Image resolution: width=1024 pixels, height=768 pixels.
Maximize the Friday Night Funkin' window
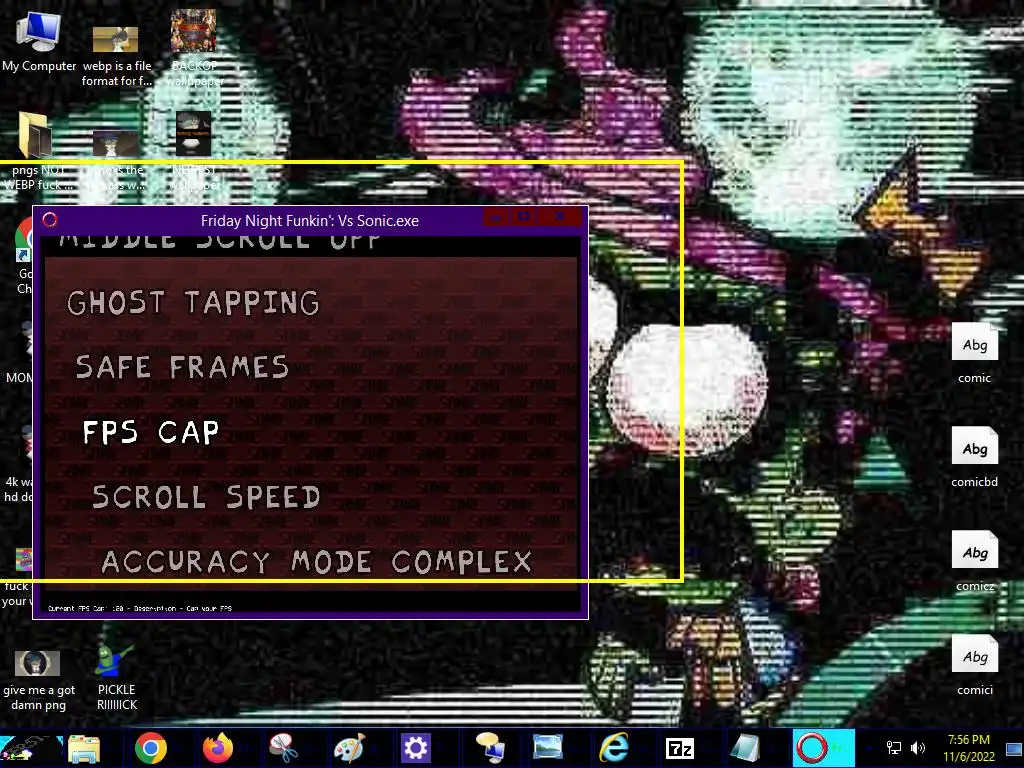[x=524, y=217]
